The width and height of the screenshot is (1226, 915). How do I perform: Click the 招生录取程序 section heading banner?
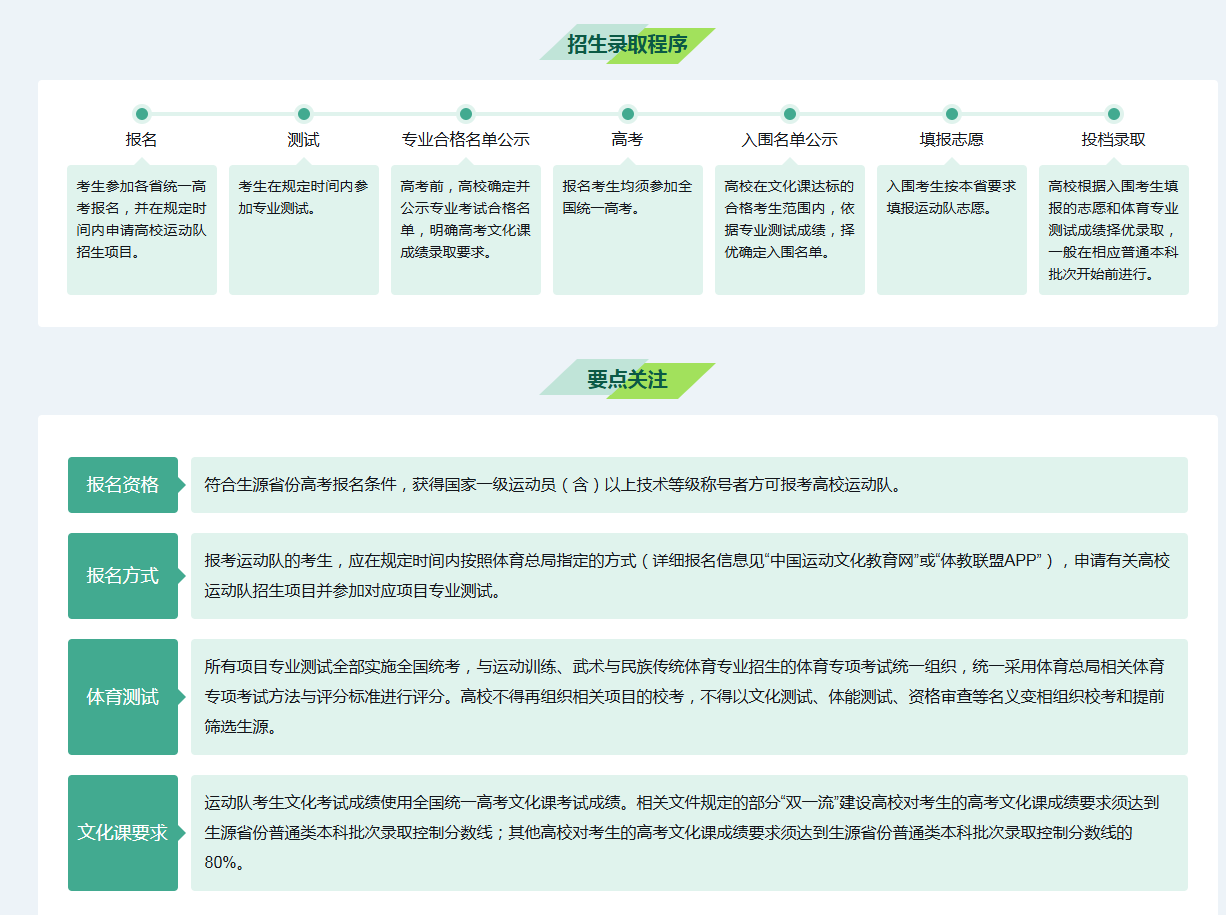[x=627, y=44]
